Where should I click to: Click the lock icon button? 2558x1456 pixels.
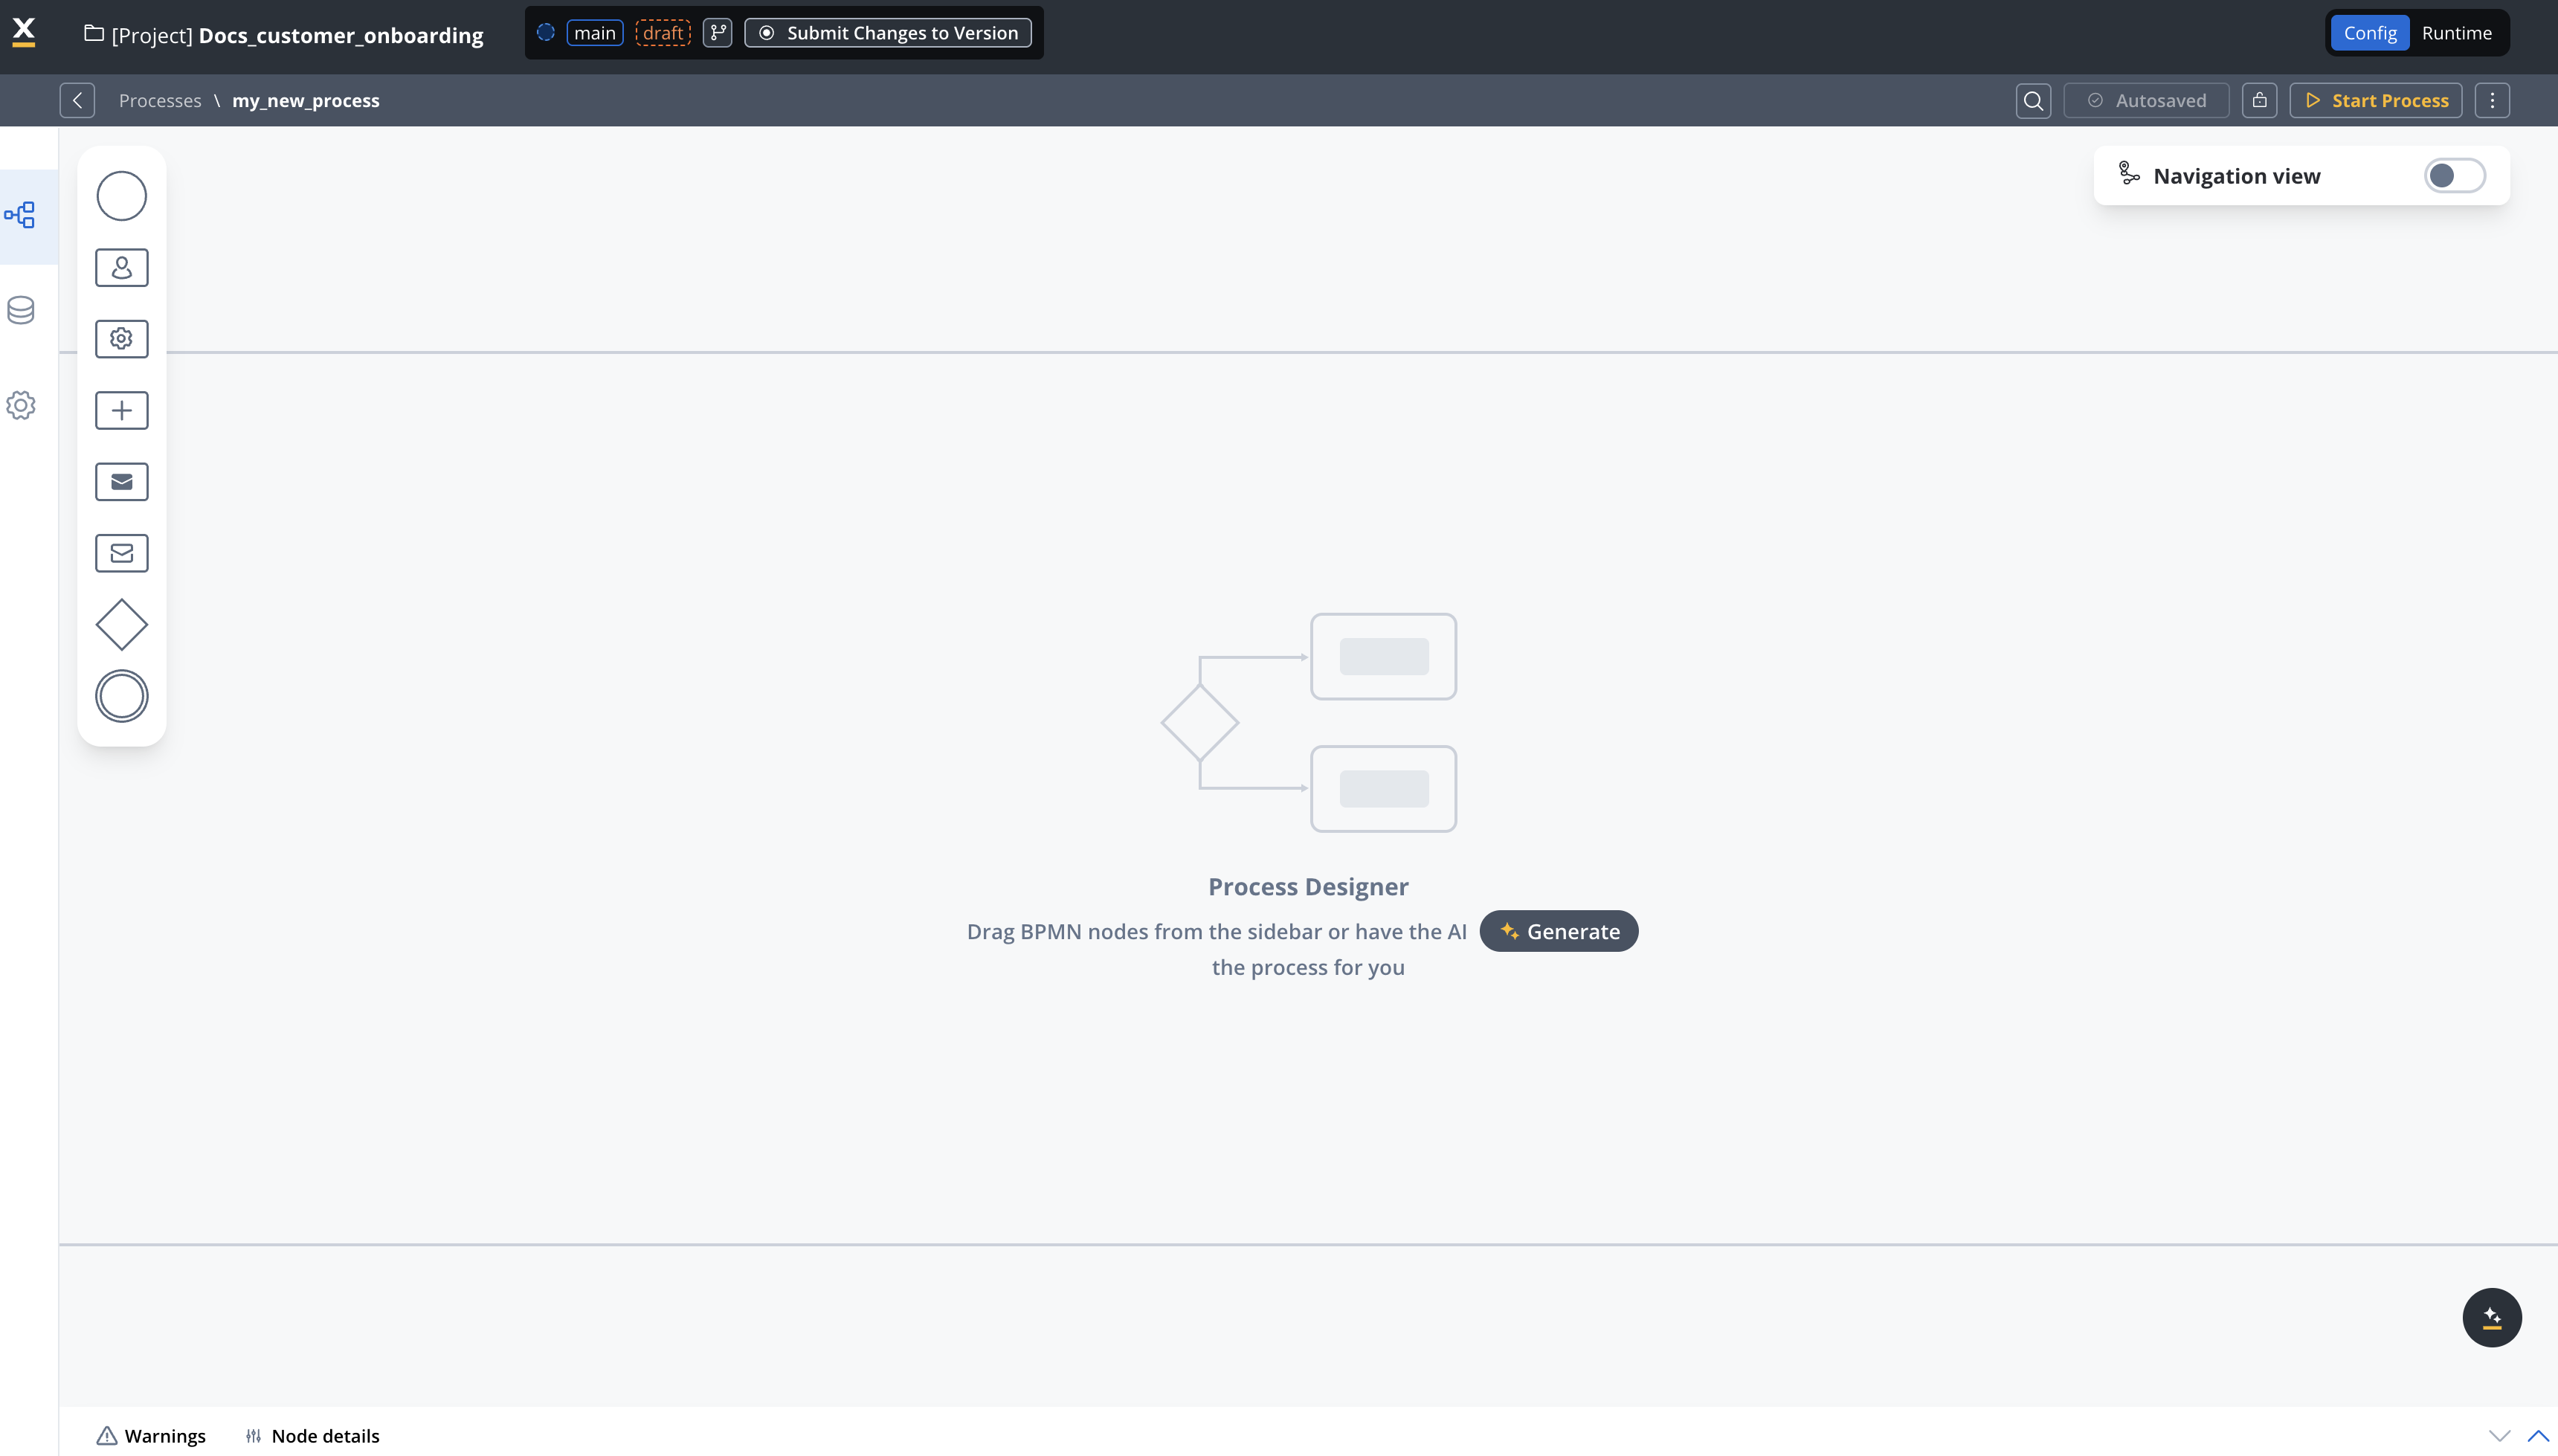[x=2259, y=101]
